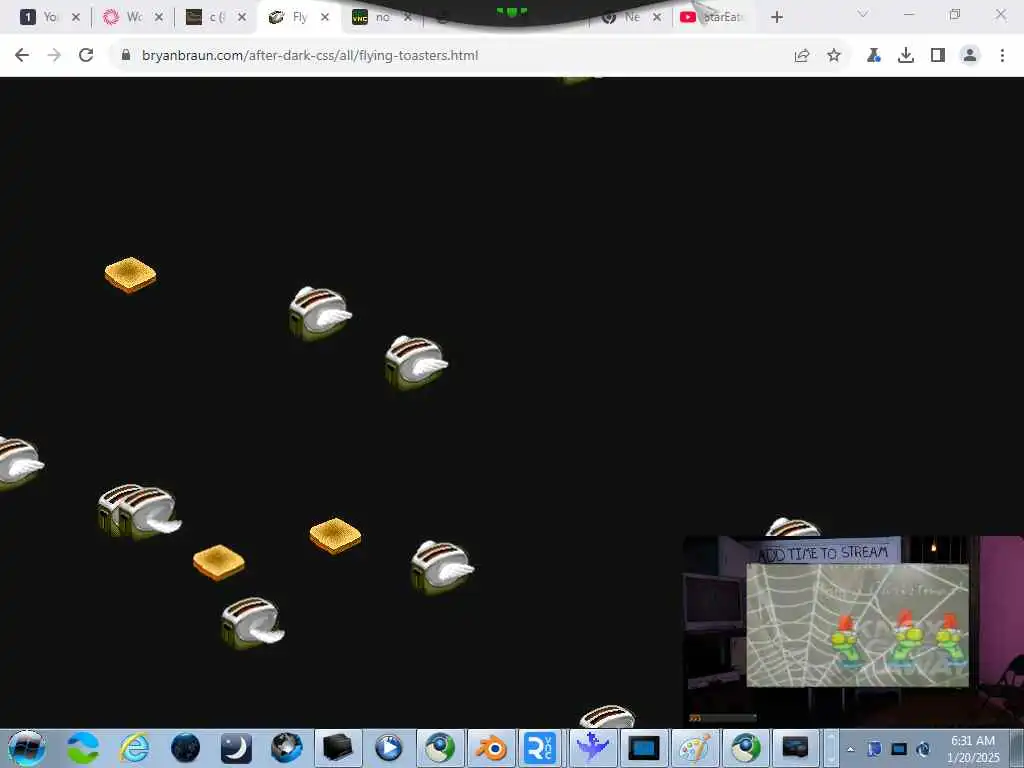Open the tab search chevron

[x=863, y=14]
